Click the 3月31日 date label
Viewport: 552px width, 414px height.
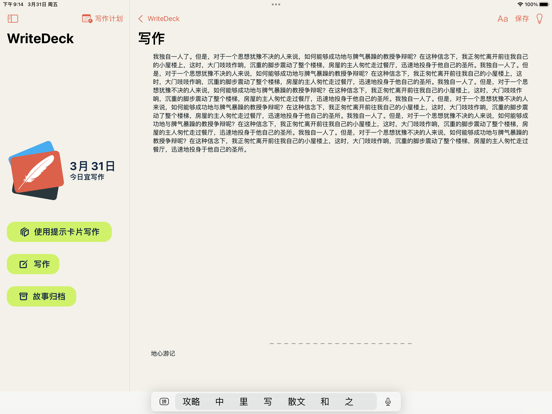92,166
